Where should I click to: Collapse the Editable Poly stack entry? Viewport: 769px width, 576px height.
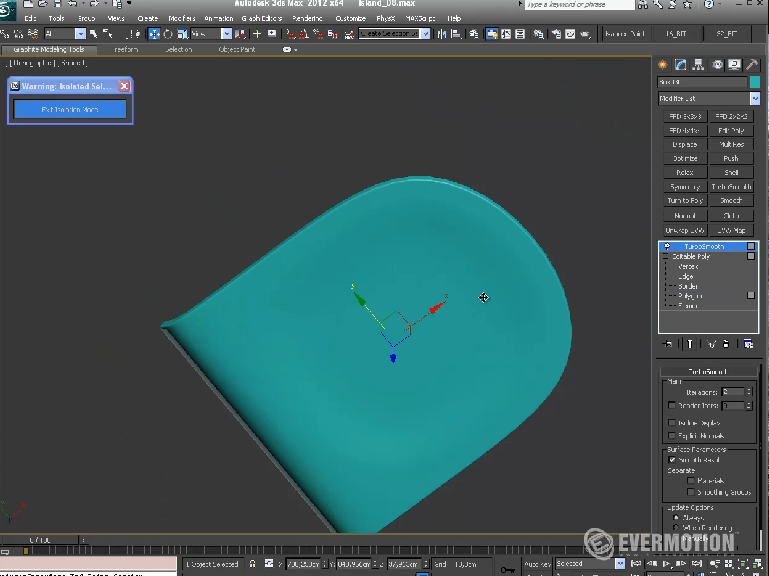[666, 257]
